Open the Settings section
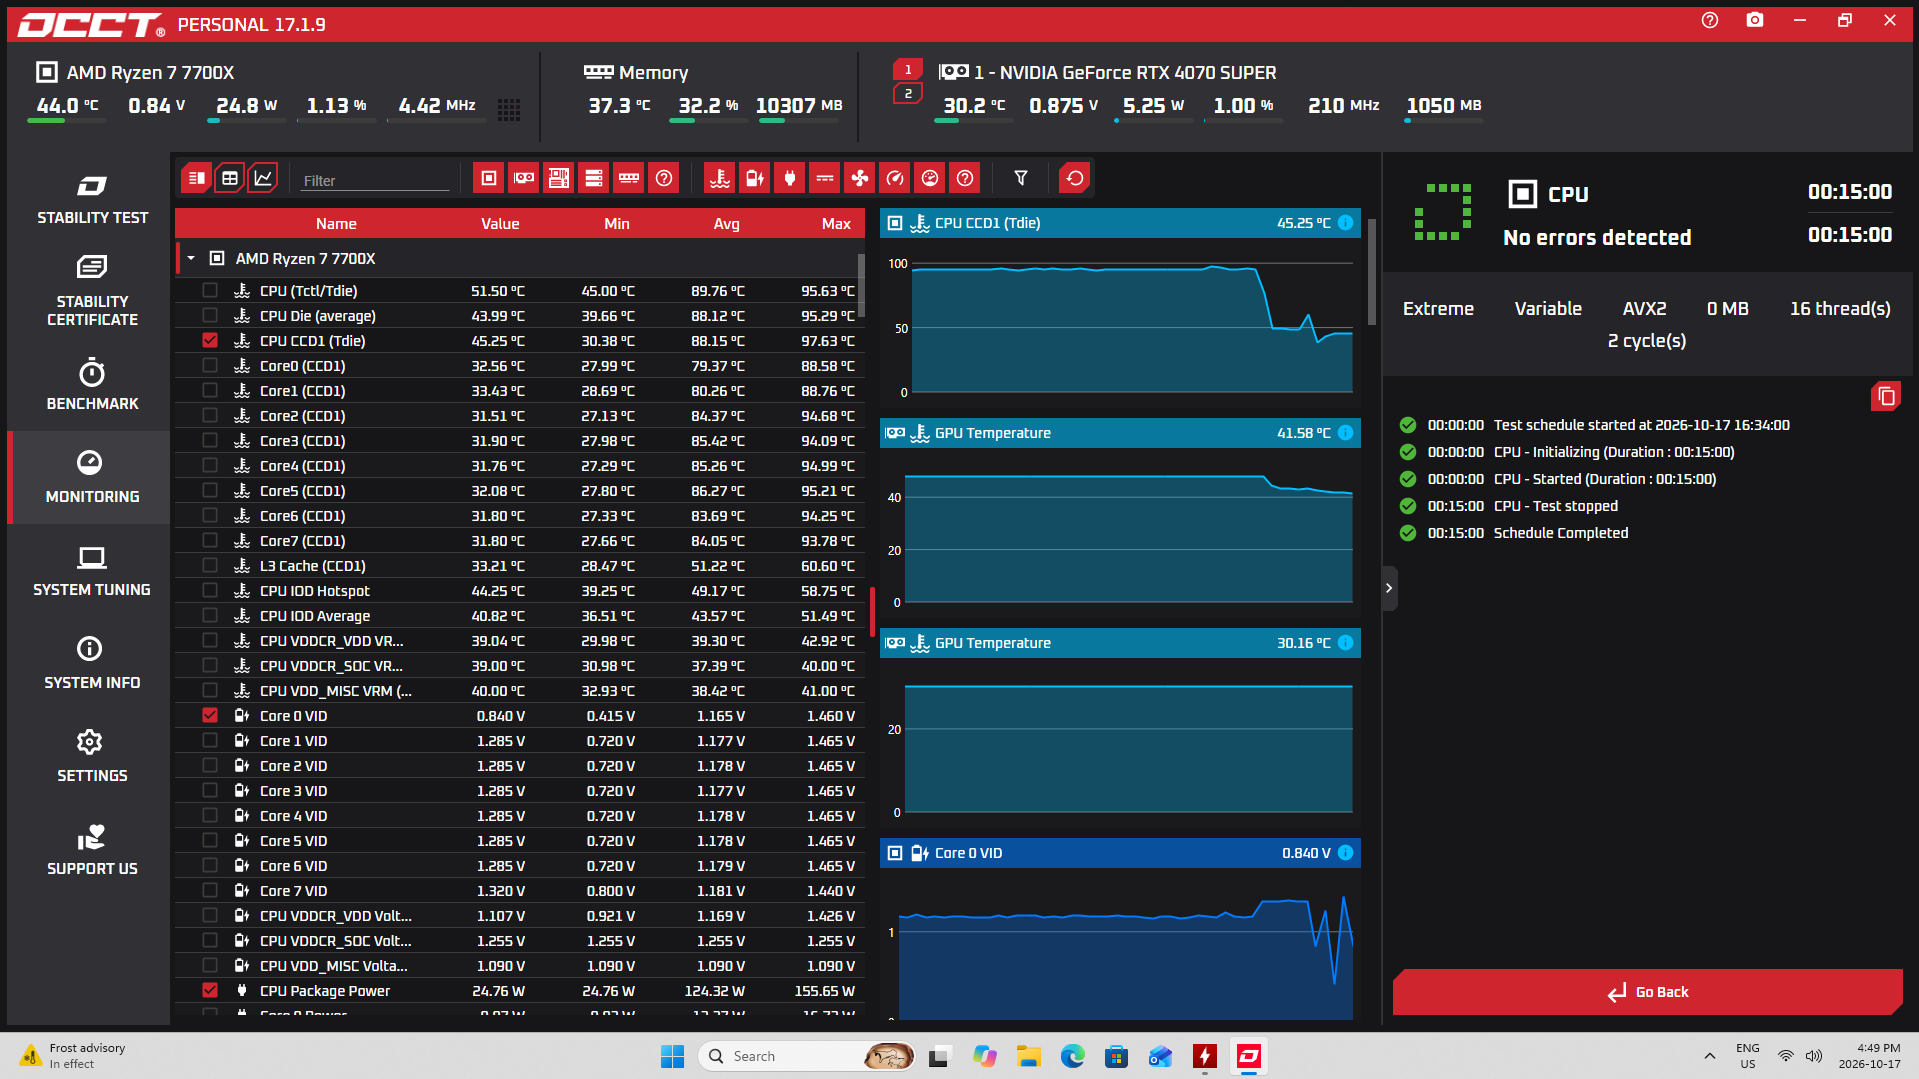The image size is (1919, 1079). pos(92,757)
